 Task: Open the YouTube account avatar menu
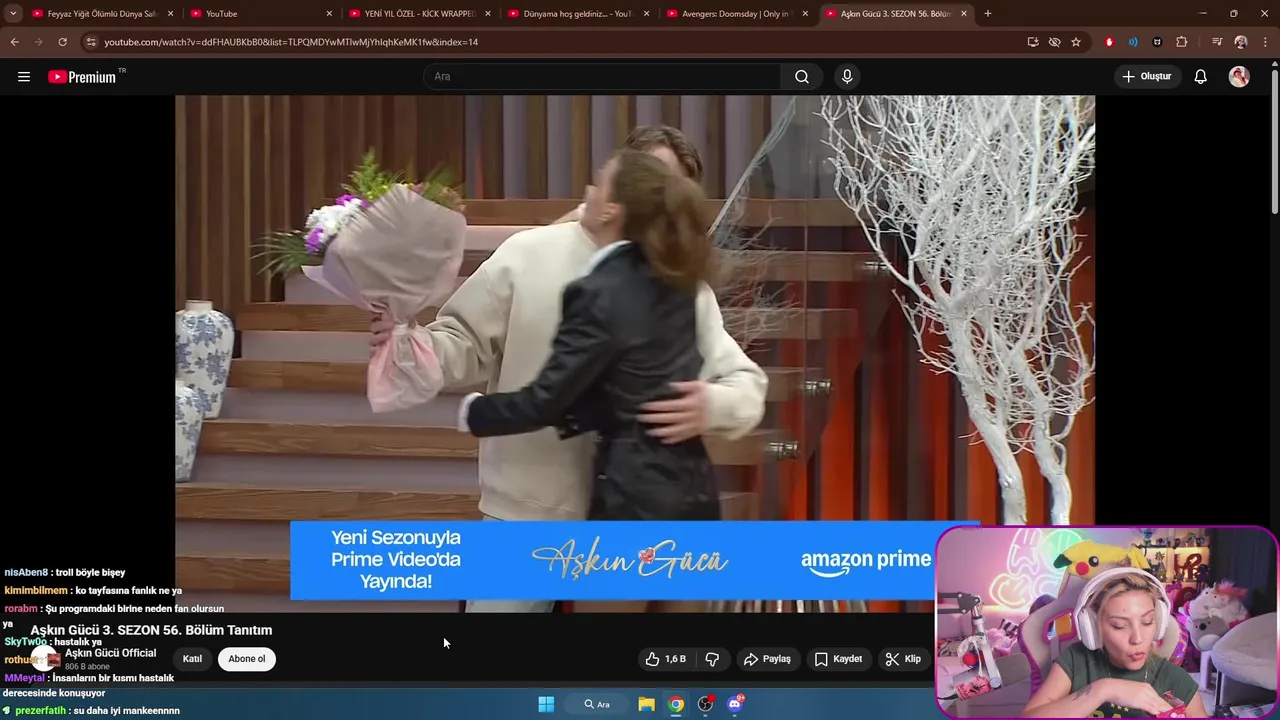pos(1239,77)
